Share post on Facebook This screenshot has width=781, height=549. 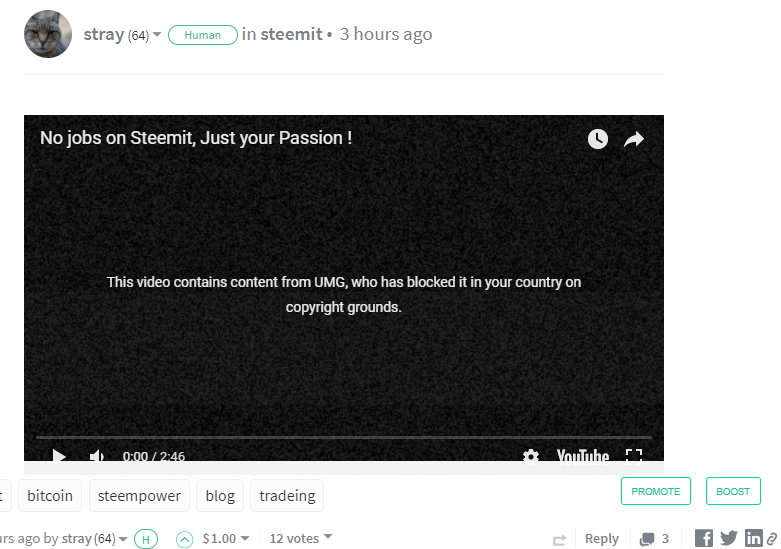point(704,538)
